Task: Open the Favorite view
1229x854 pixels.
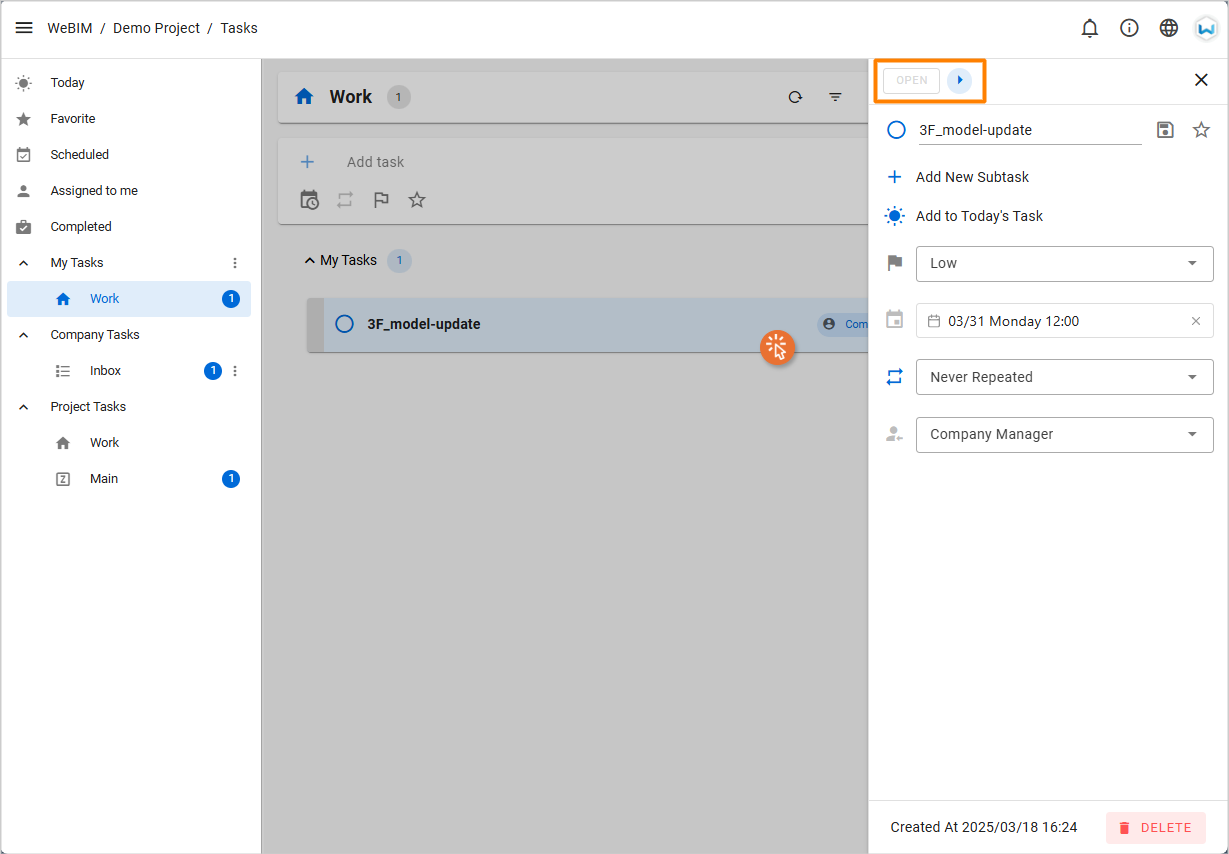Action: click(x=129, y=119)
